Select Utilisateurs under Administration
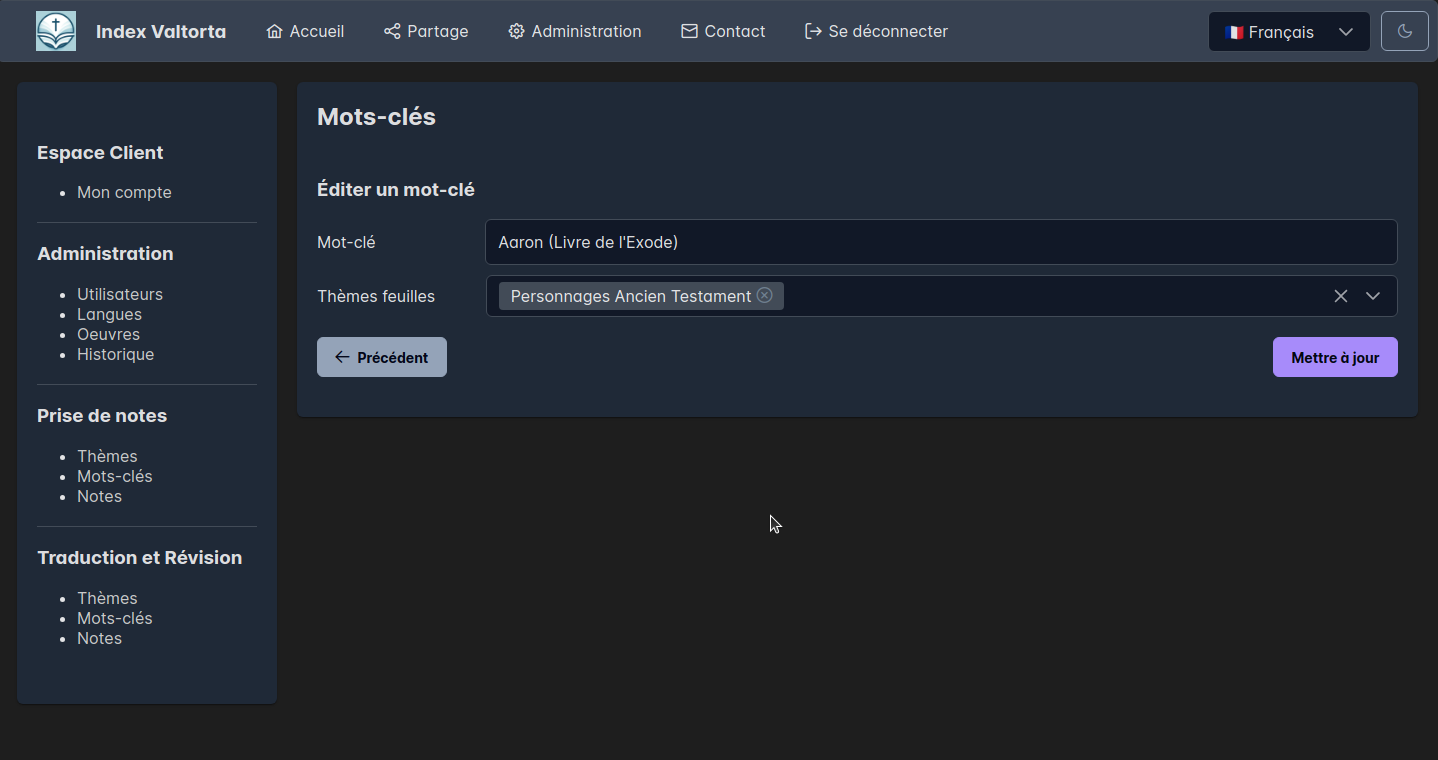The height and width of the screenshot is (760, 1438). (120, 294)
